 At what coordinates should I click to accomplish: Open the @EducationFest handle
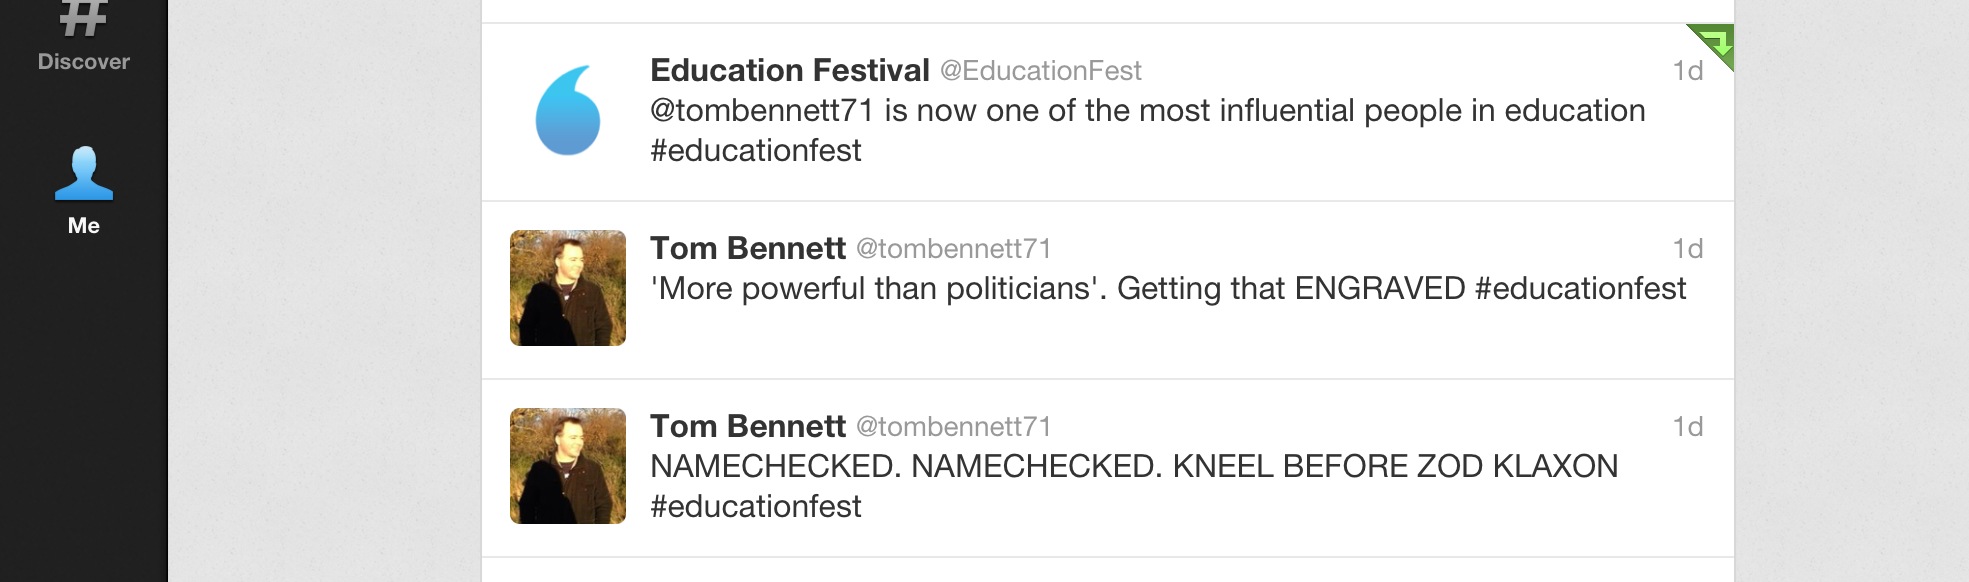1040,71
